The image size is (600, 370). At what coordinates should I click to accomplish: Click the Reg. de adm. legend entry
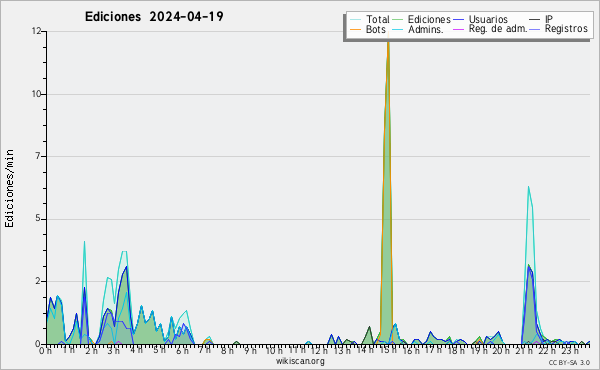point(490,29)
